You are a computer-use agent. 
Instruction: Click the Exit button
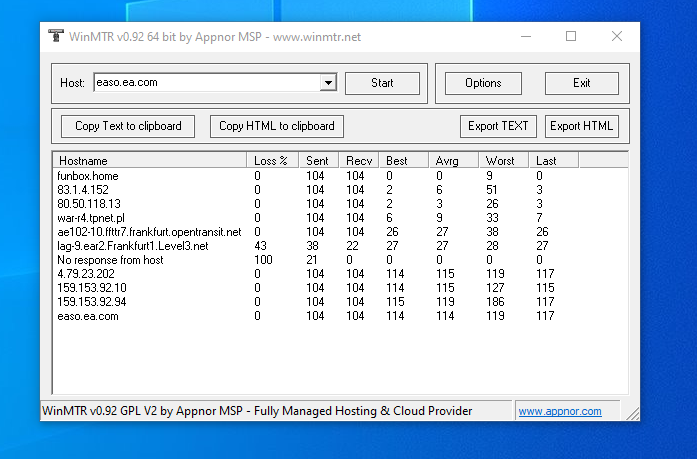(581, 83)
